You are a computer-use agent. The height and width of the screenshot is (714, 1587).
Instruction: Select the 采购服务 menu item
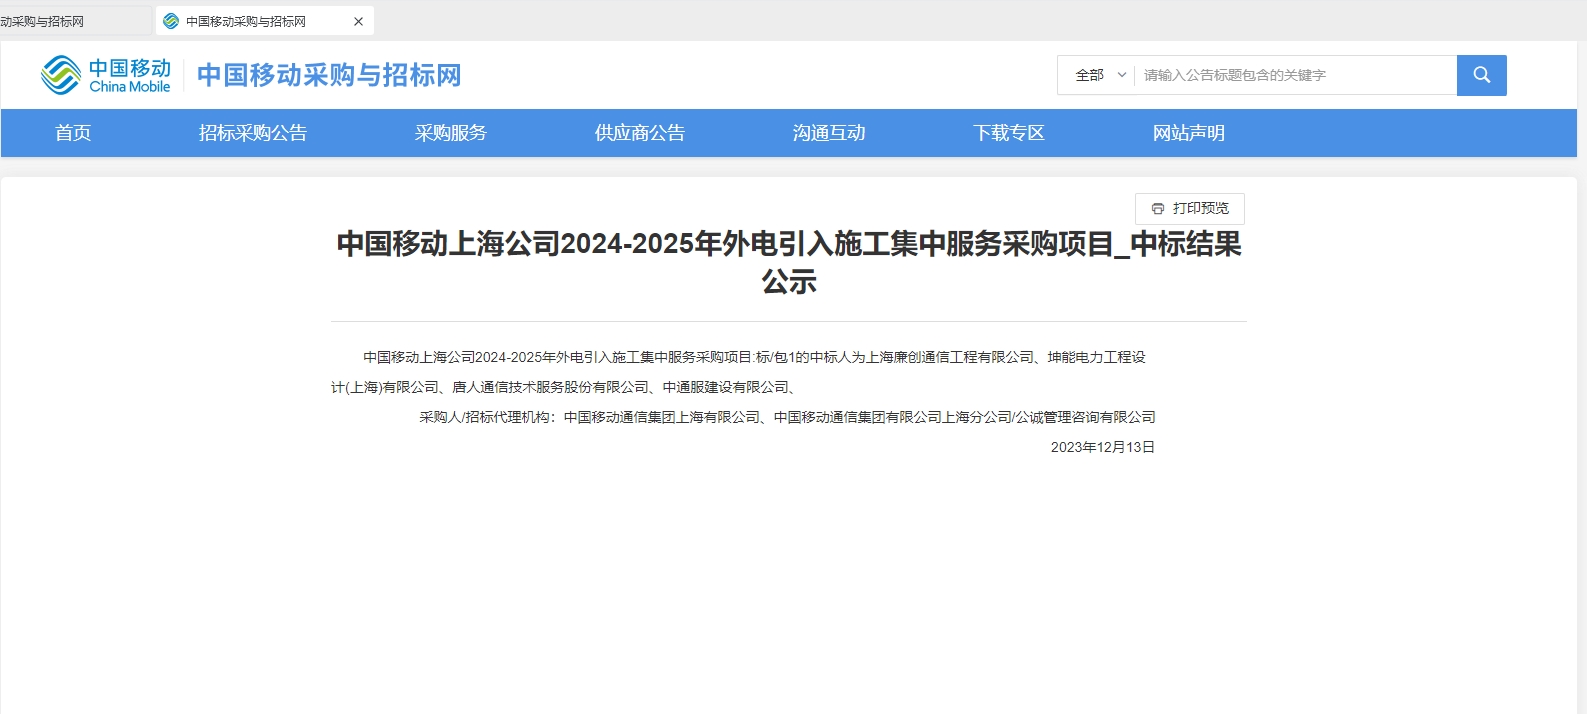[451, 133]
